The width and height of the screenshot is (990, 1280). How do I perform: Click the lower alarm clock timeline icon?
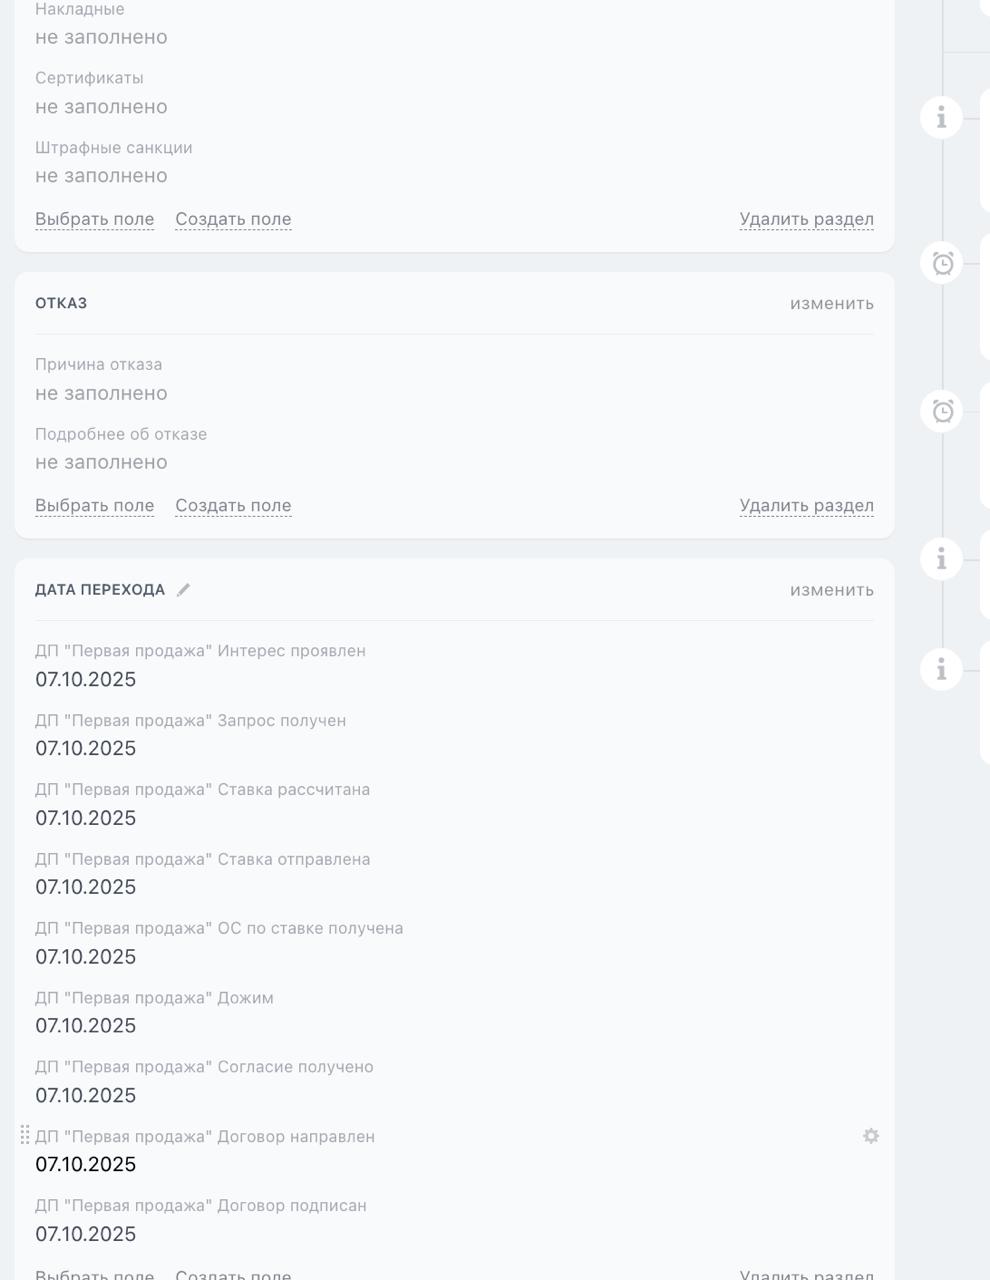point(941,411)
